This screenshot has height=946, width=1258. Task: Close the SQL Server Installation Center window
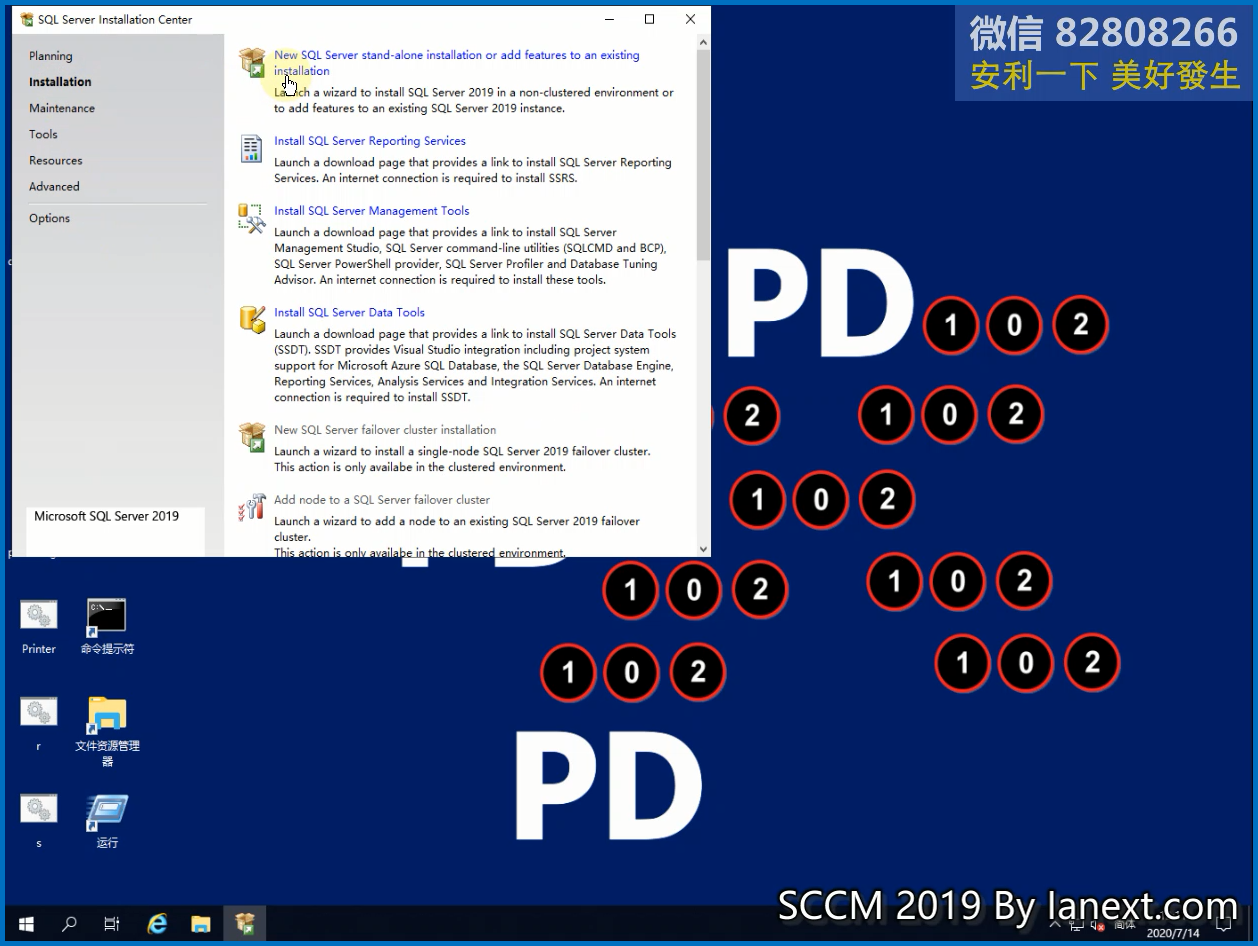click(x=690, y=19)
